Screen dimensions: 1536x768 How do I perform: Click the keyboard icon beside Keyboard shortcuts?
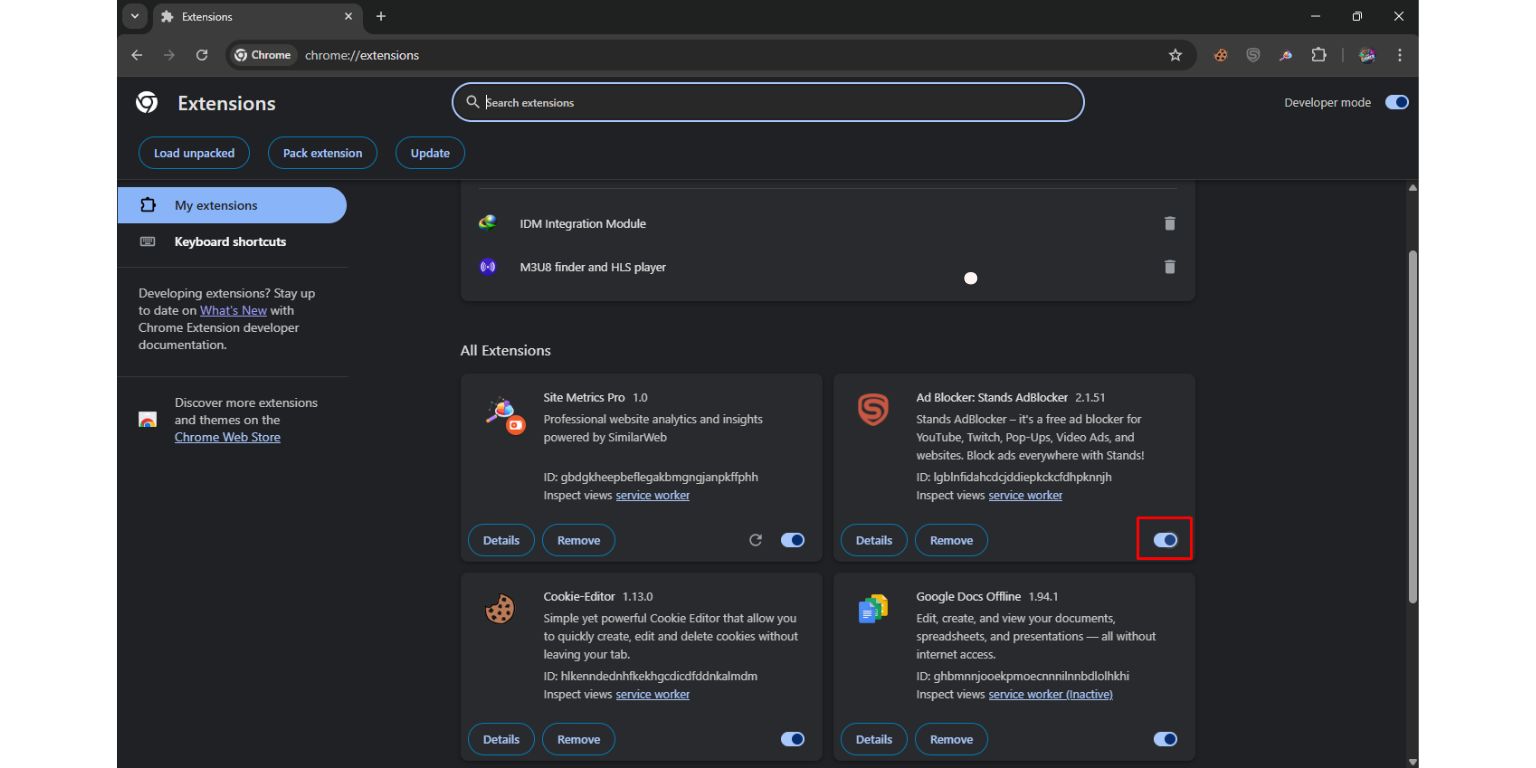click(x=147, y=242)
